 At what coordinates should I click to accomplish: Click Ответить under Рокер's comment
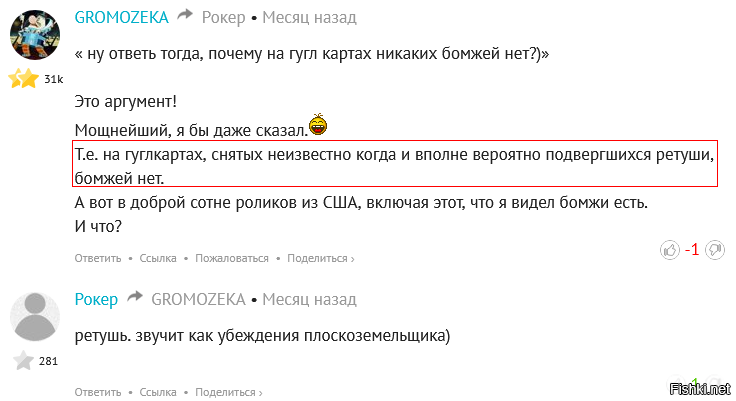coord(98,392)
